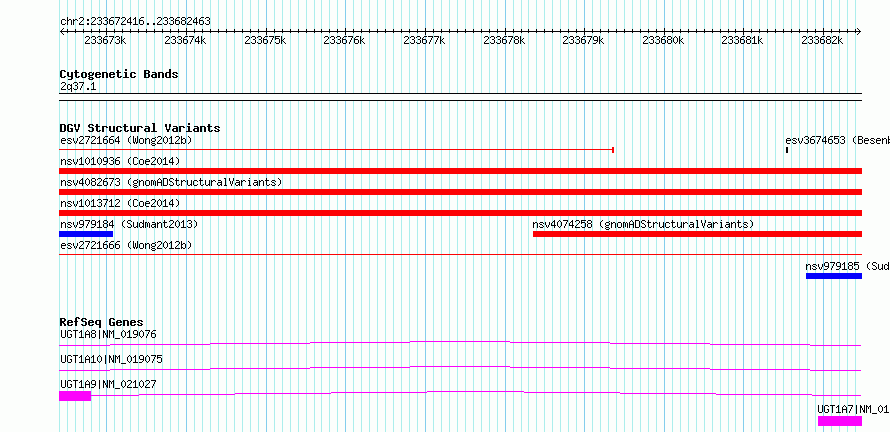The image size is (890, 432).
Task: Click the 233678k ruler position
Action: tap(505, 41)
